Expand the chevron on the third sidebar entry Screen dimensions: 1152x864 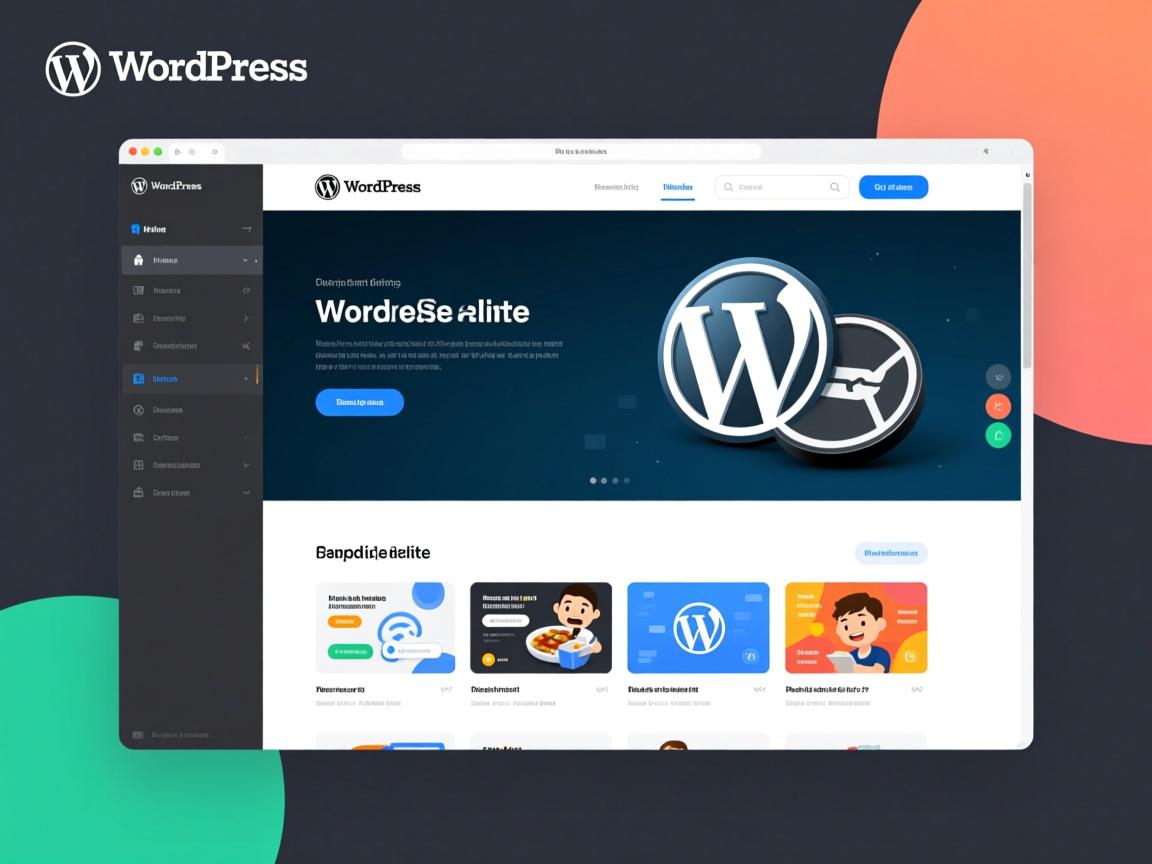(246, 317)
